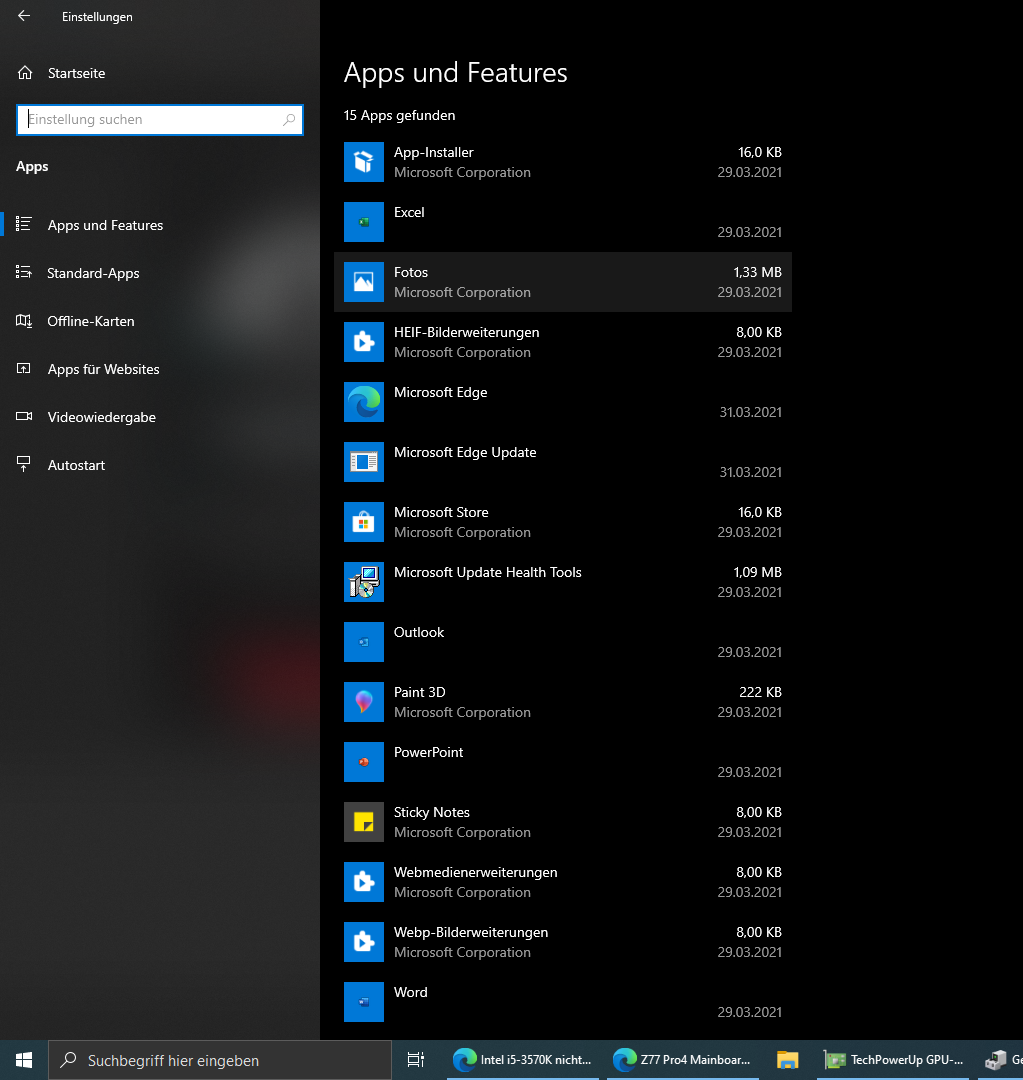Viewport: 1023px width, 1080px height.
Task: Go back with the arrow icon
Action: (24, 16)
